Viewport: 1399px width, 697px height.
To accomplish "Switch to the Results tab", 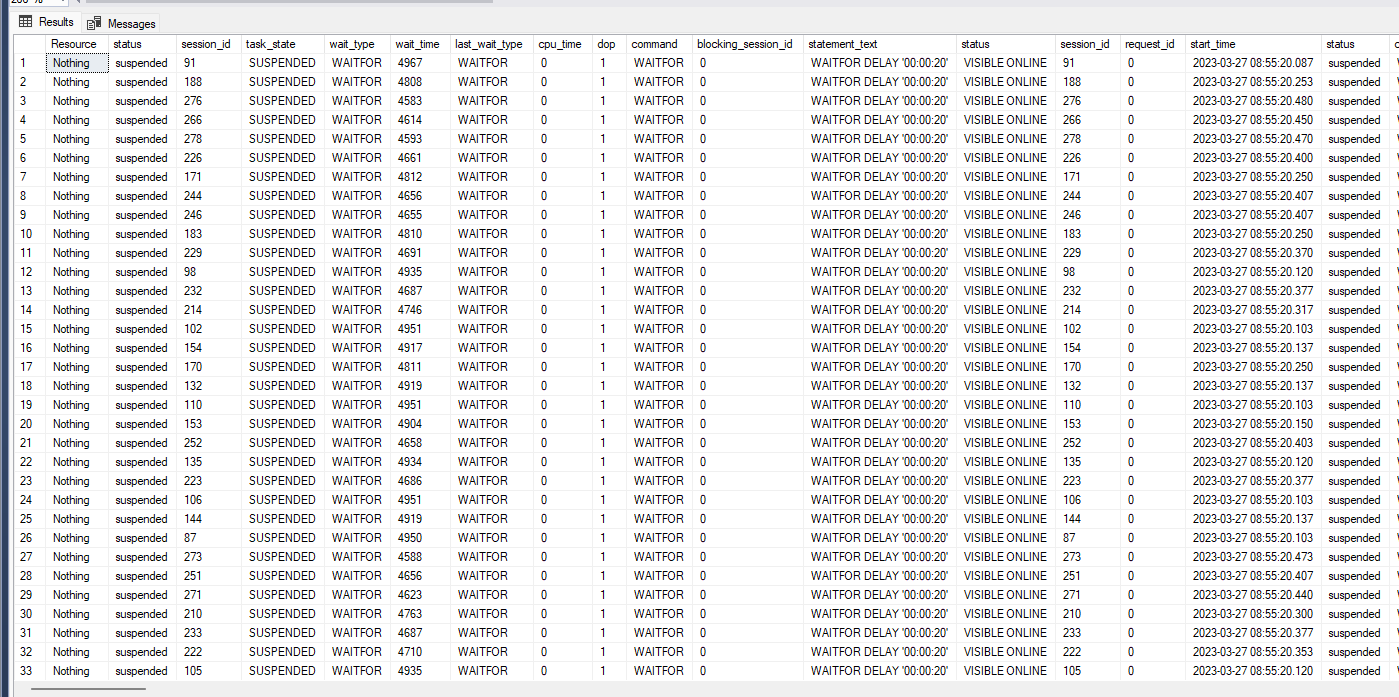I will click(x=46, y=22).
